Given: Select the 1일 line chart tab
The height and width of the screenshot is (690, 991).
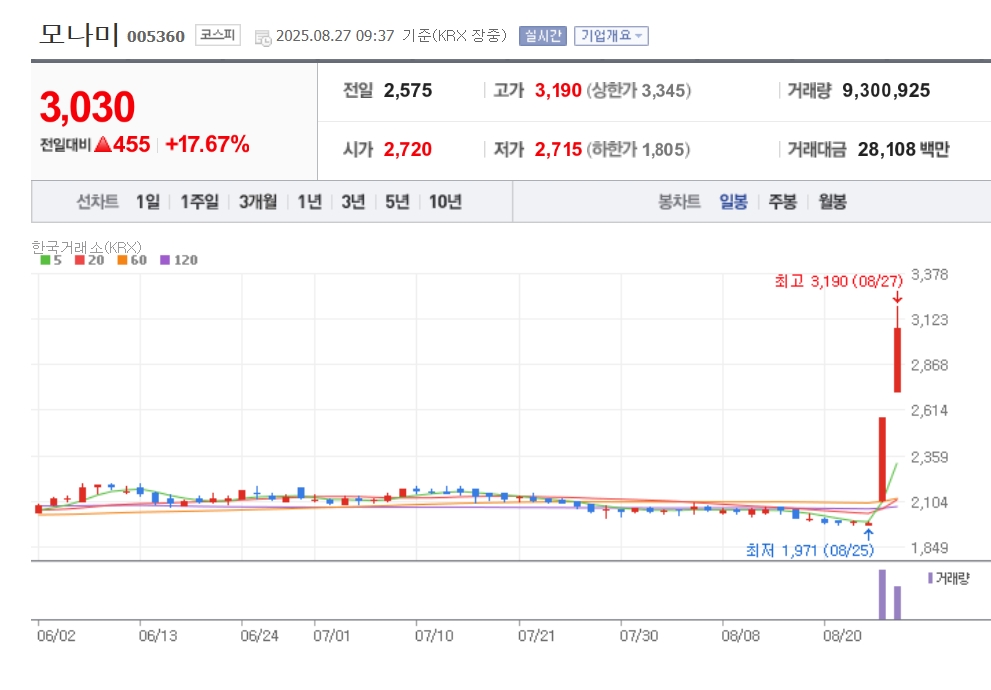Looking at the screenshot, I should tap(148, 202).
